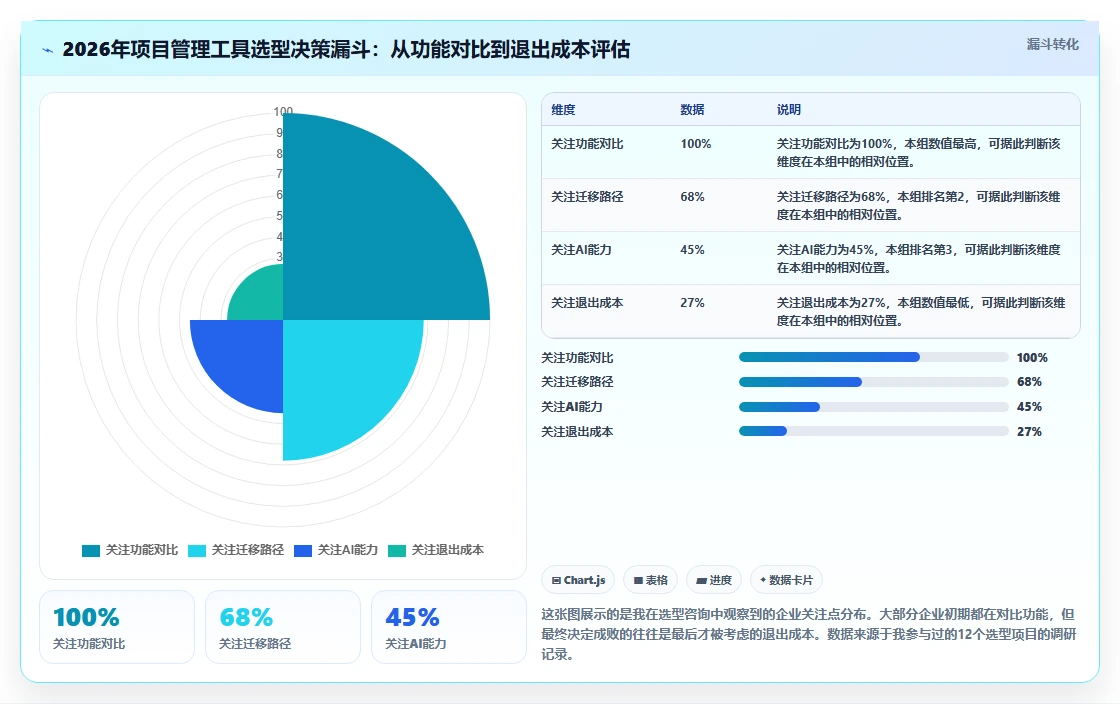Click the 100% 关注功能对比 progress bar
Screen dimensions: 1120x704
[873, 357]
